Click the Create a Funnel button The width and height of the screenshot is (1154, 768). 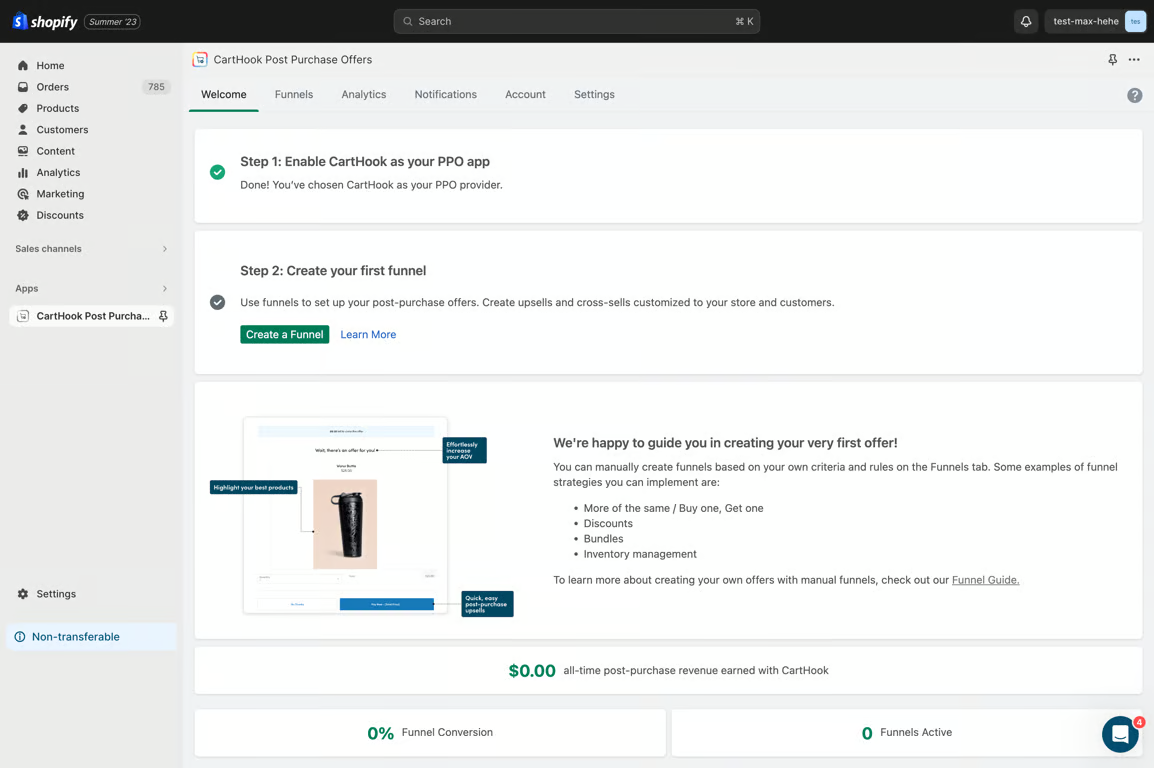pos(284,334)
